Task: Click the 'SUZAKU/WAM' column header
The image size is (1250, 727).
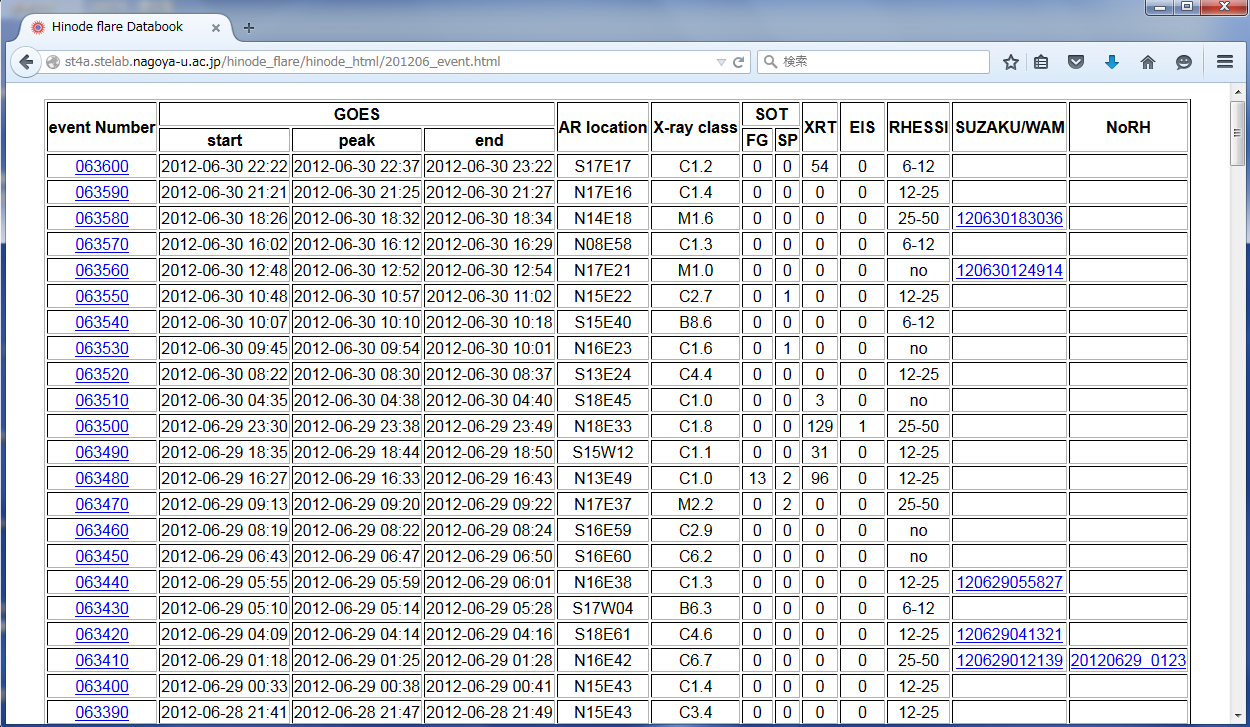Action: click(1010, 127)
